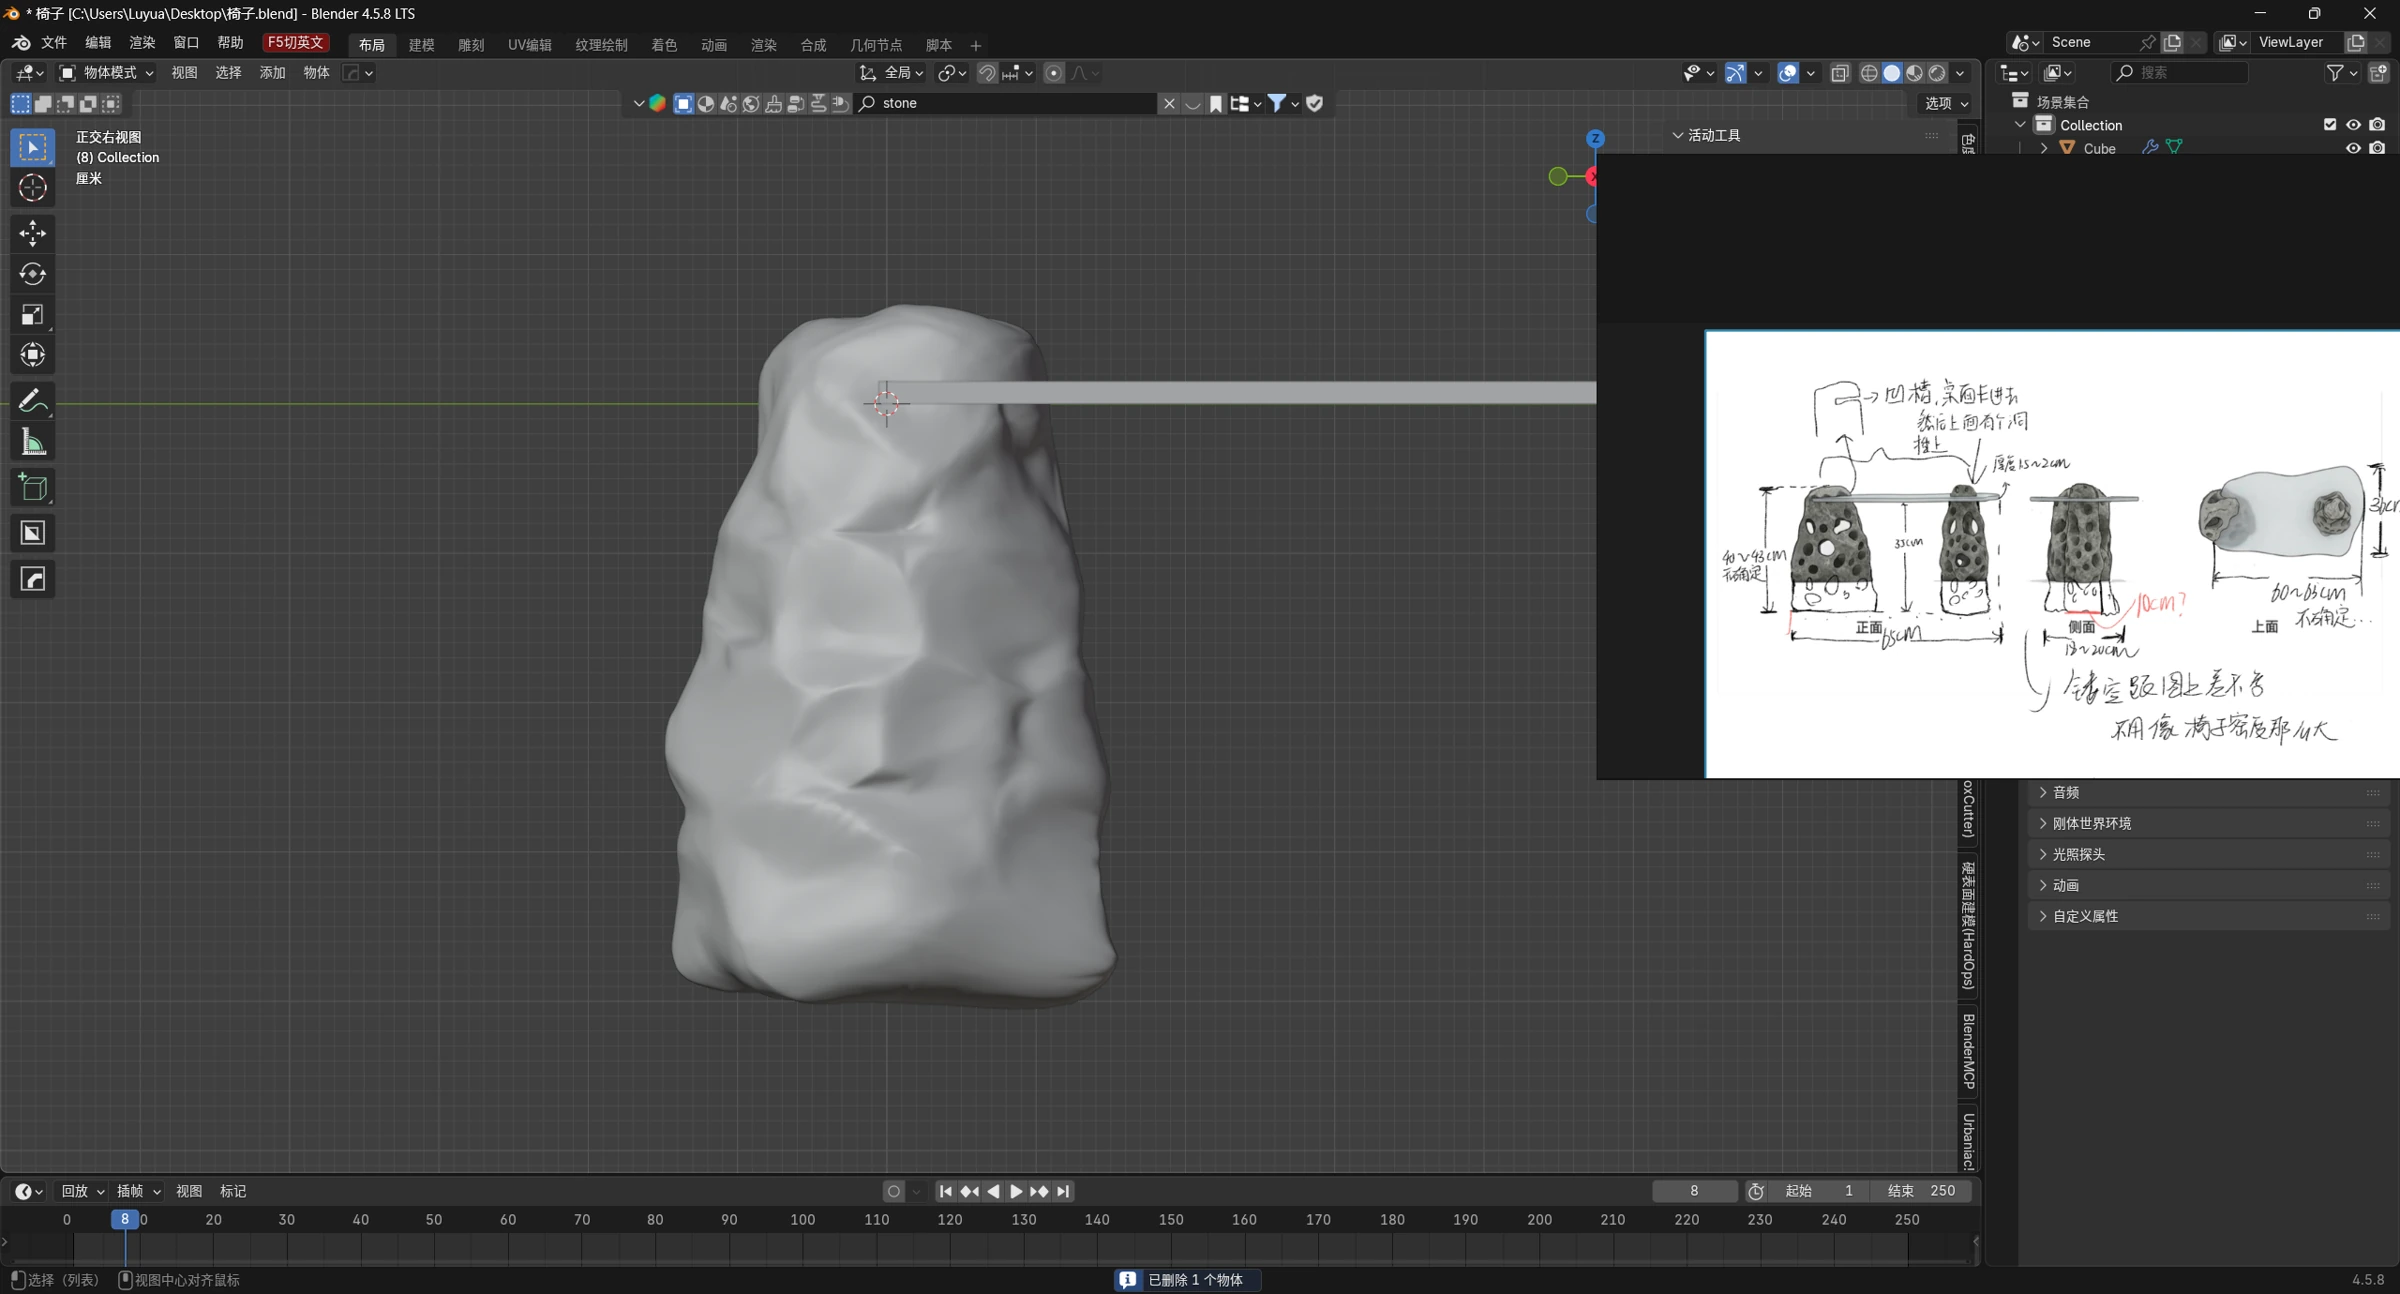Image resolution: width=2400 pixels, height=1294 pixels.
Task: Jump to the timeline end frame
Action: (1063, 1191)
